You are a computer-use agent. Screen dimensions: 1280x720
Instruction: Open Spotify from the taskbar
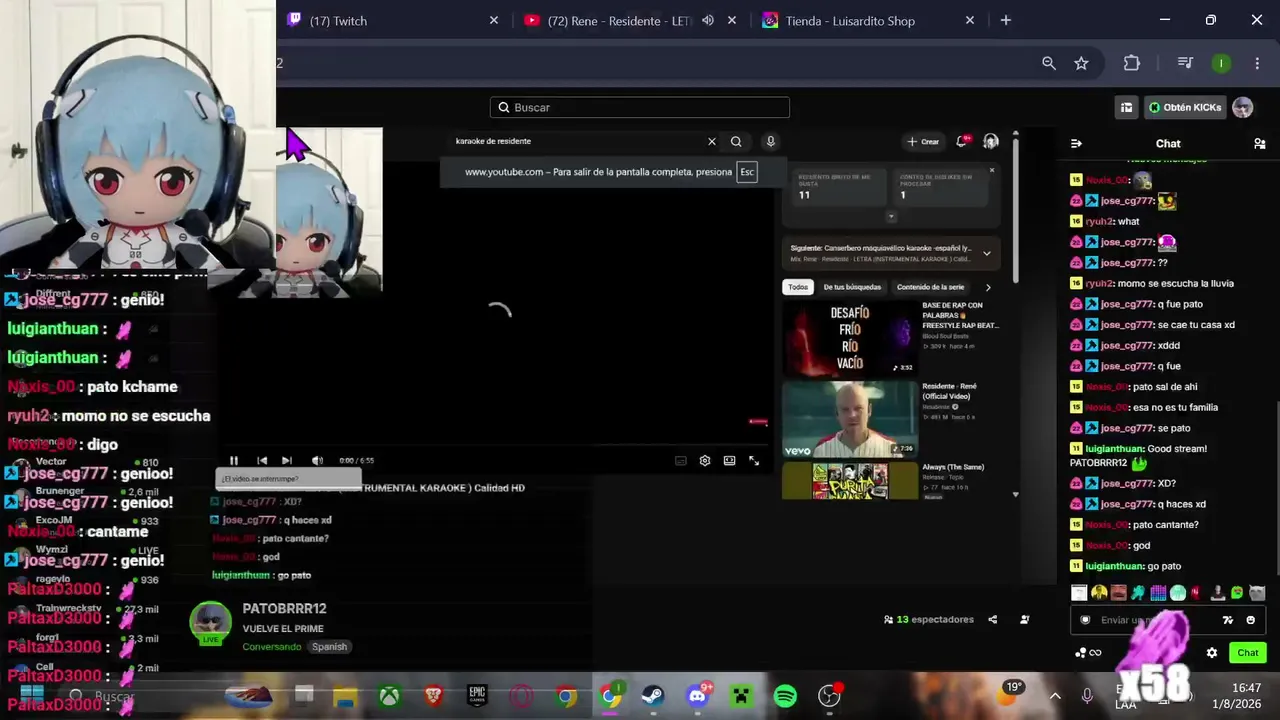coord(786,696)
